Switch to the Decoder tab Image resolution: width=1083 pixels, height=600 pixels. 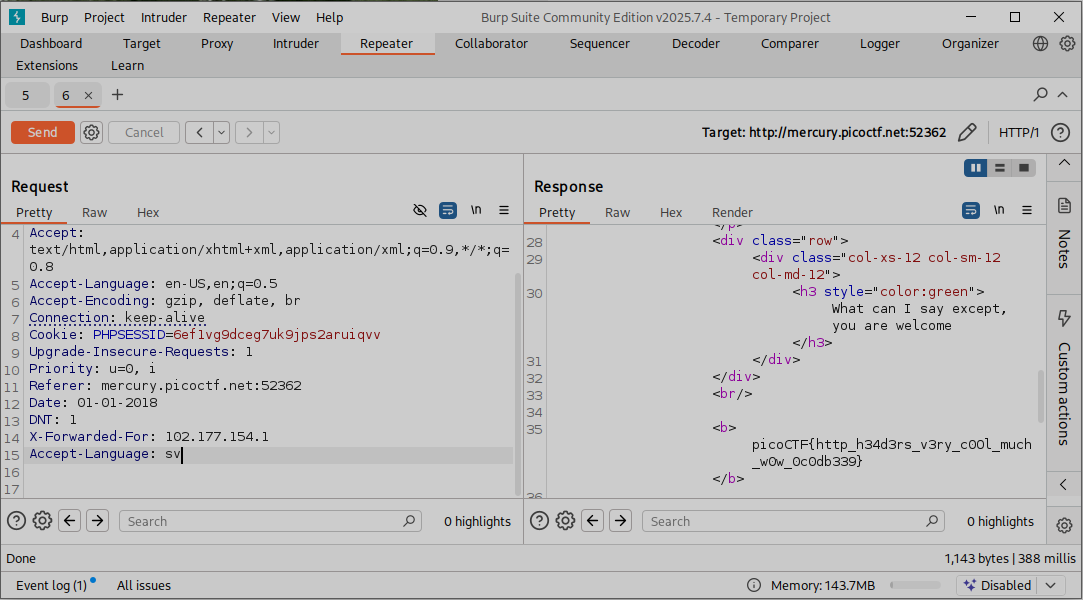coord(695,44)
